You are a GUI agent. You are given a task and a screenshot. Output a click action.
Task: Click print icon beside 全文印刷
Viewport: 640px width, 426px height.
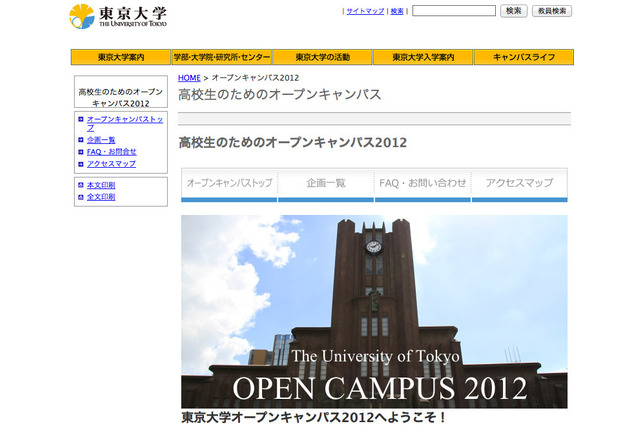(x=80, y=197)
